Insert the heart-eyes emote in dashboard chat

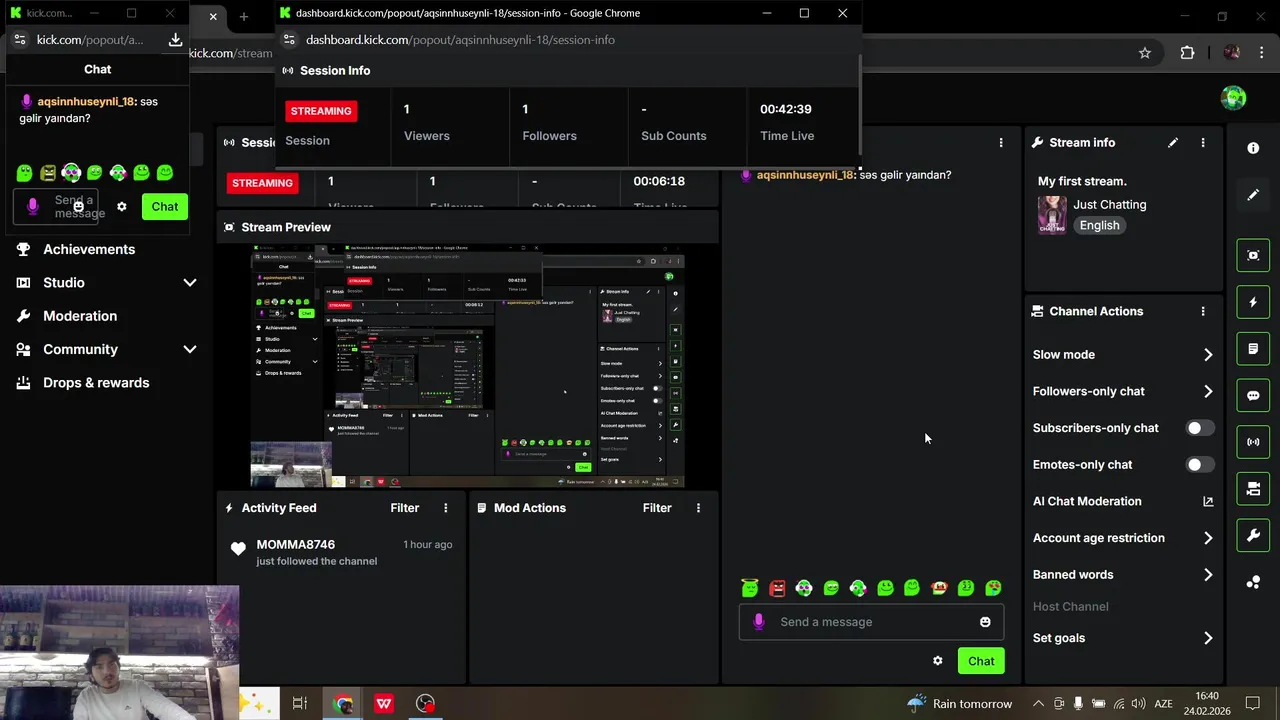[x=993, y=588]
